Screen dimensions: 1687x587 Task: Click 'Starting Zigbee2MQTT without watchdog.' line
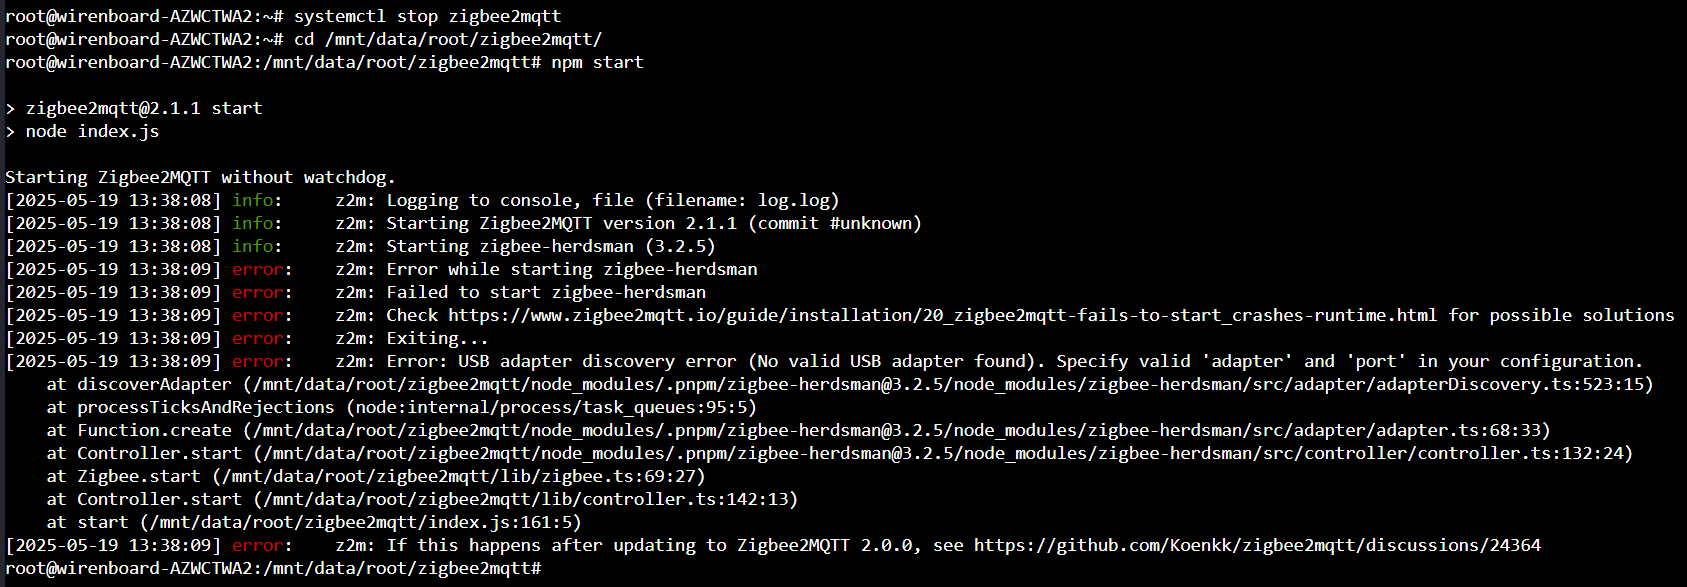(200, 177)
